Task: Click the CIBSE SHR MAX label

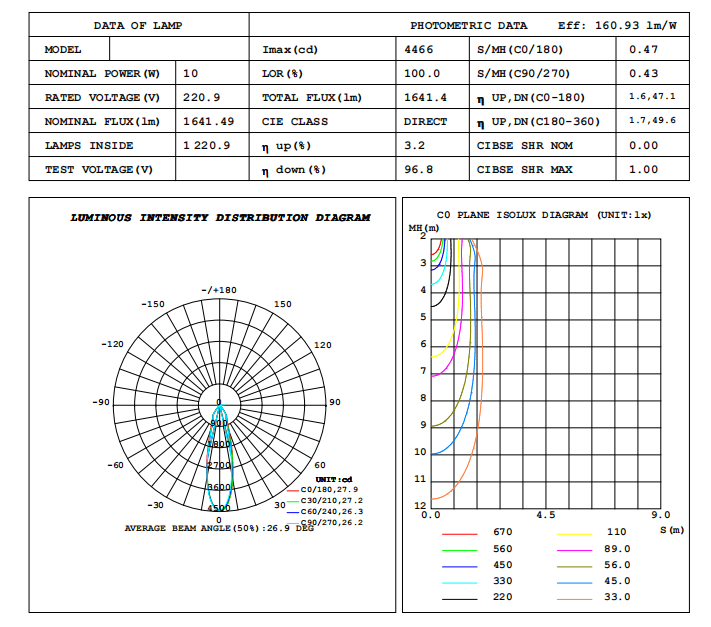Action: (525, 170)
